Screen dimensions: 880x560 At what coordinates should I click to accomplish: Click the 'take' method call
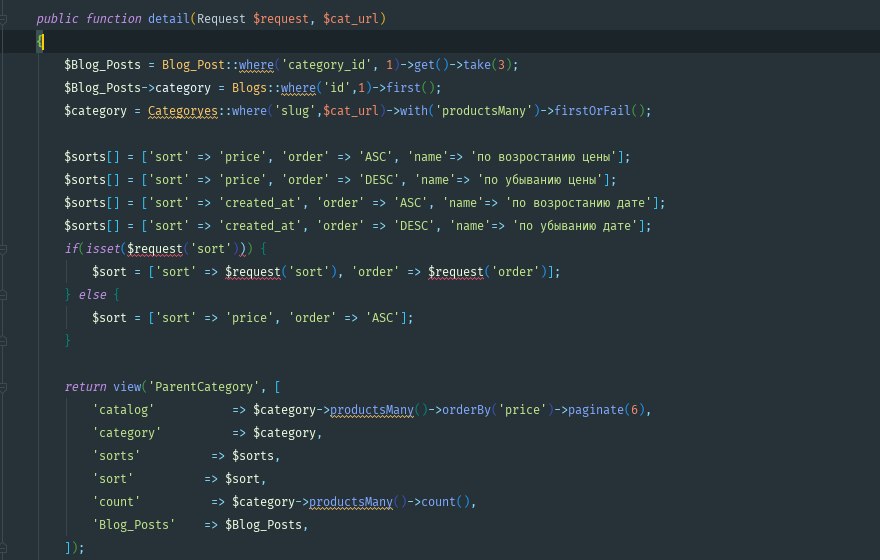pyautogui.click(x=477, y=65)
